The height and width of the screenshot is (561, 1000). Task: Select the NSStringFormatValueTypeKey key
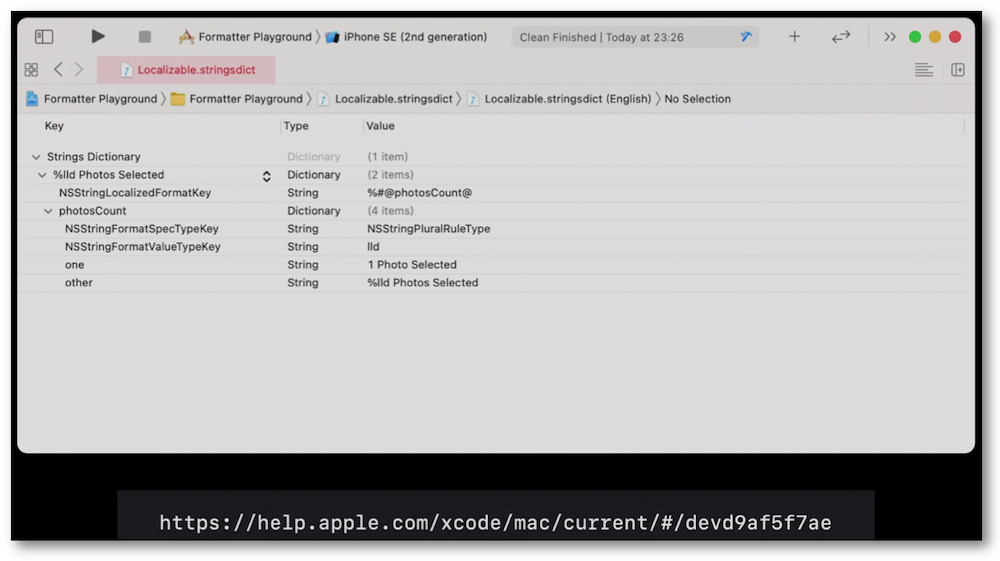(142, 247)
